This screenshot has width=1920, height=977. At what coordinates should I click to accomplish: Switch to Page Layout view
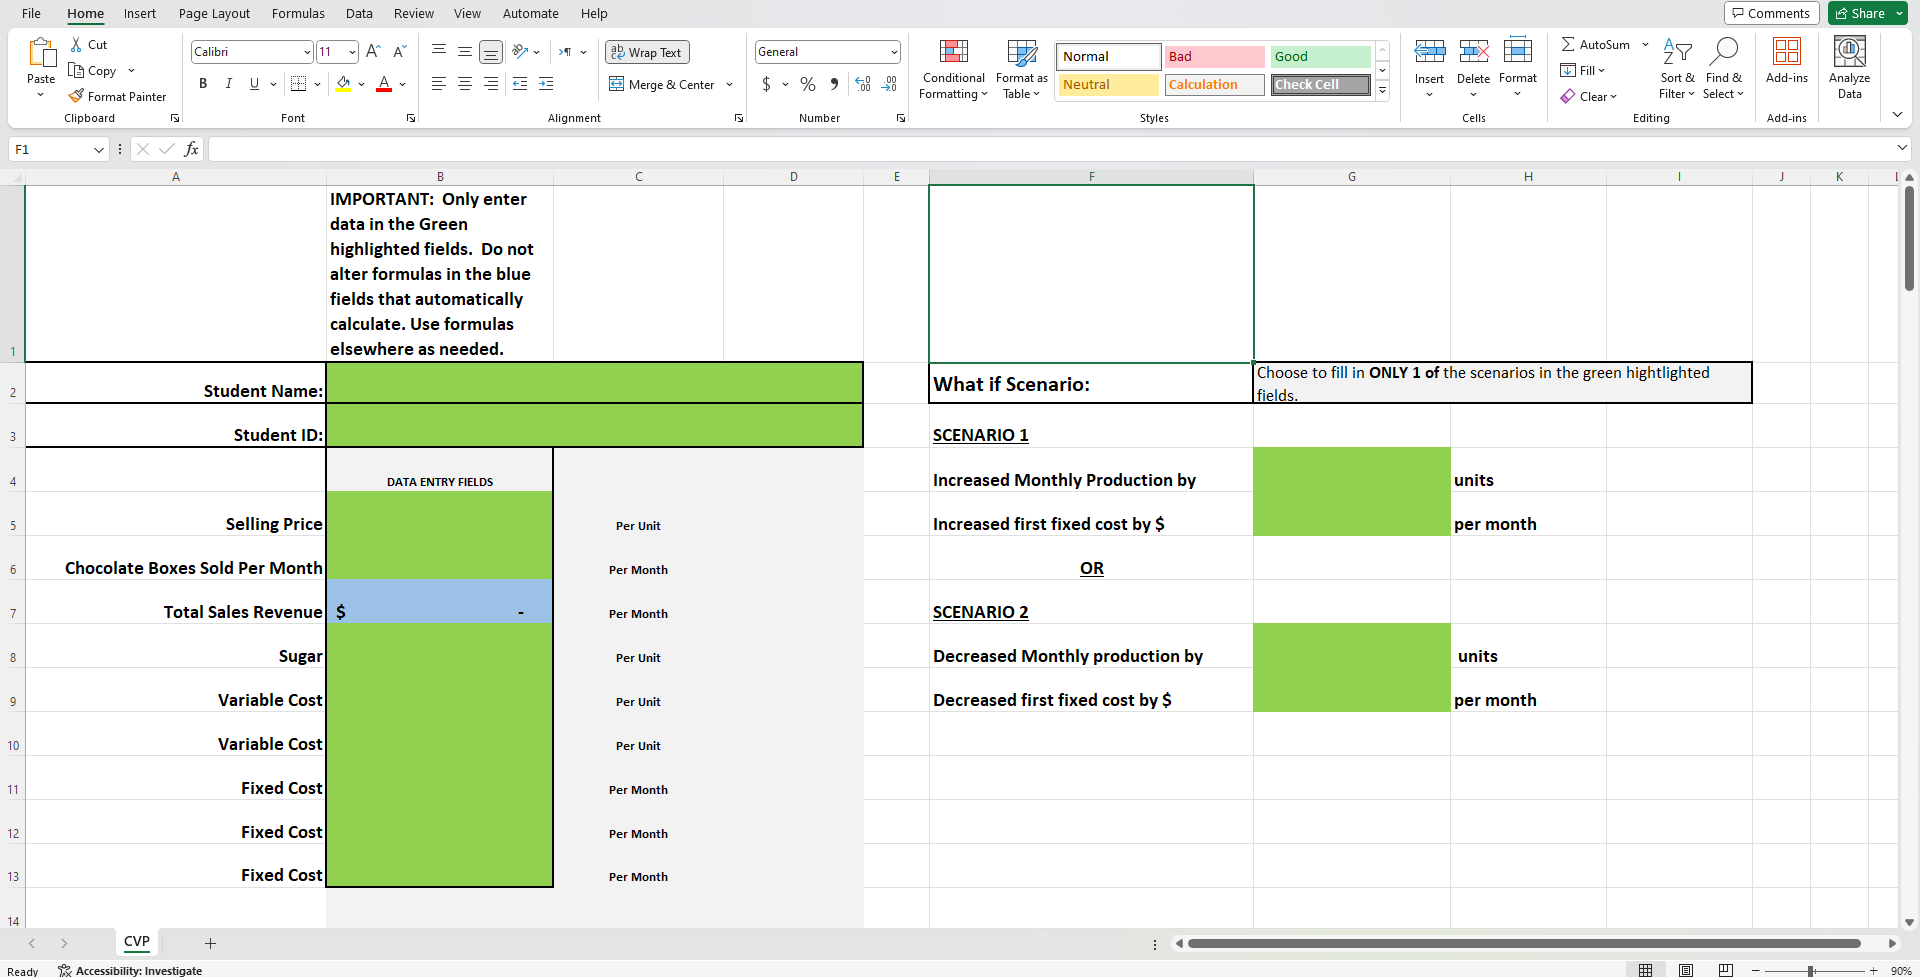pos(1686,970)
